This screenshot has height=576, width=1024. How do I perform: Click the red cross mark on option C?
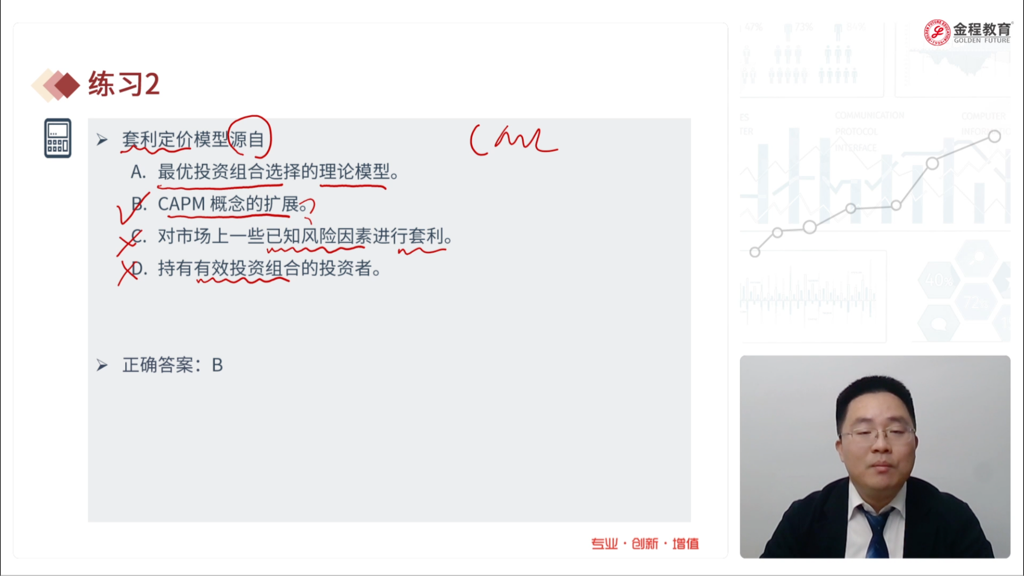pyautogui.click(x=129, y=241)
